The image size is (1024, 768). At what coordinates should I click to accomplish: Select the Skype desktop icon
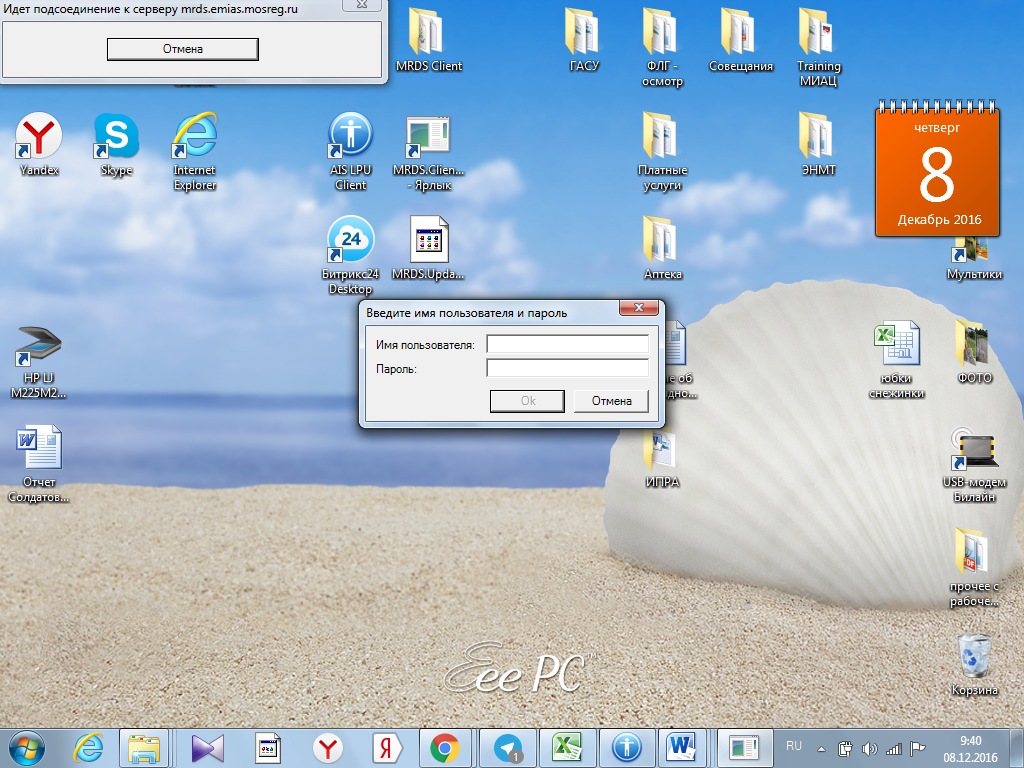click(x=116, y=144)
